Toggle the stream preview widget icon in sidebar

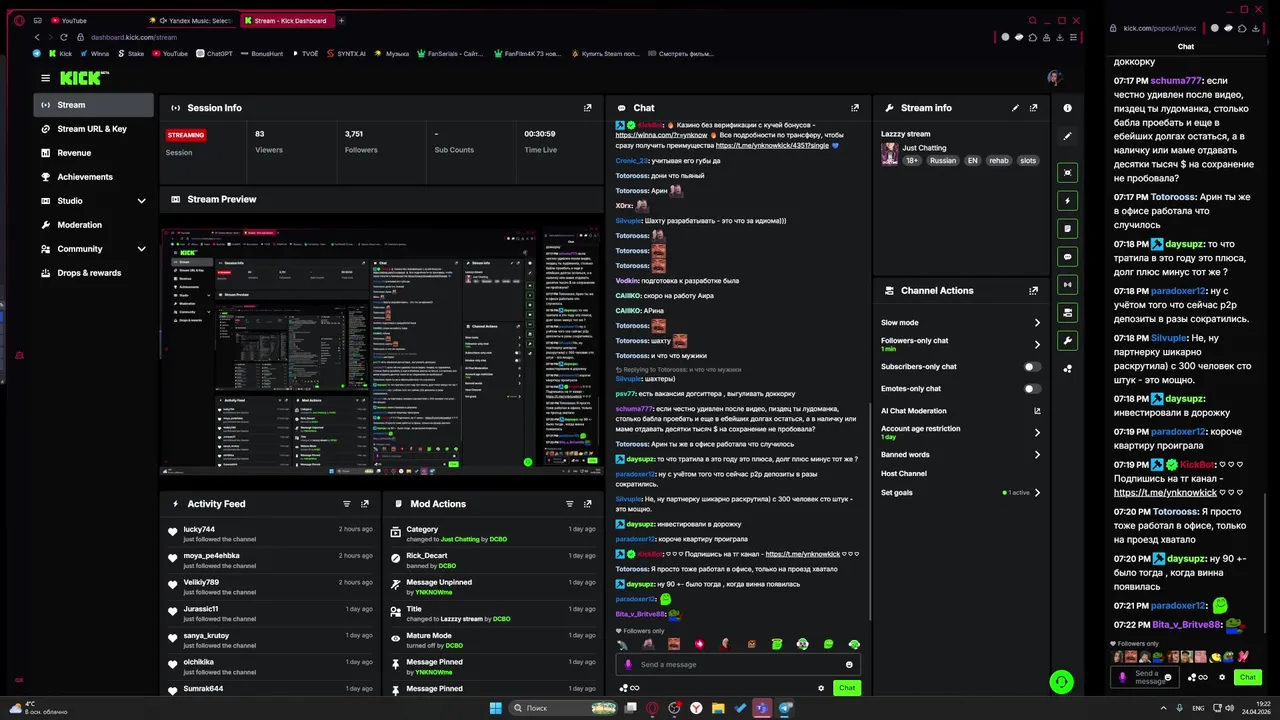coord(1068,172)
